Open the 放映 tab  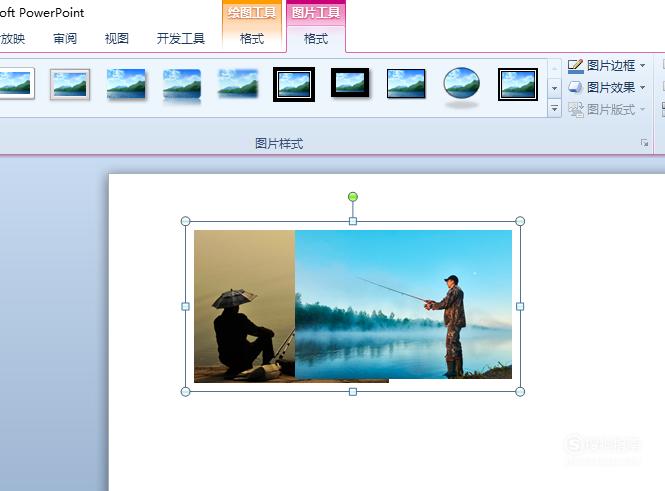(x=13, y=39)
